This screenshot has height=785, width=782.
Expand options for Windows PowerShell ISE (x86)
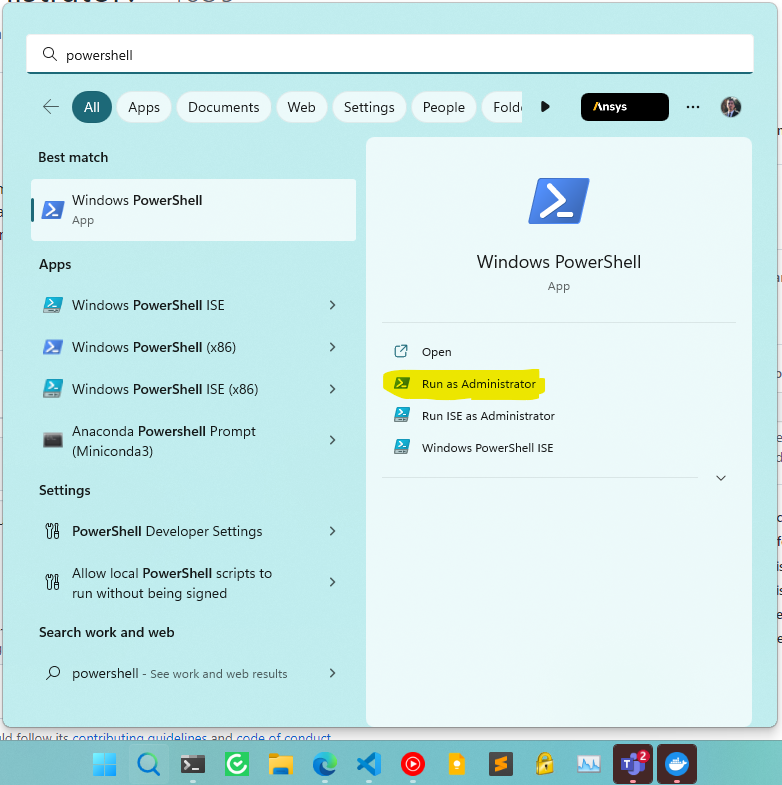click(x=332, y=389)
